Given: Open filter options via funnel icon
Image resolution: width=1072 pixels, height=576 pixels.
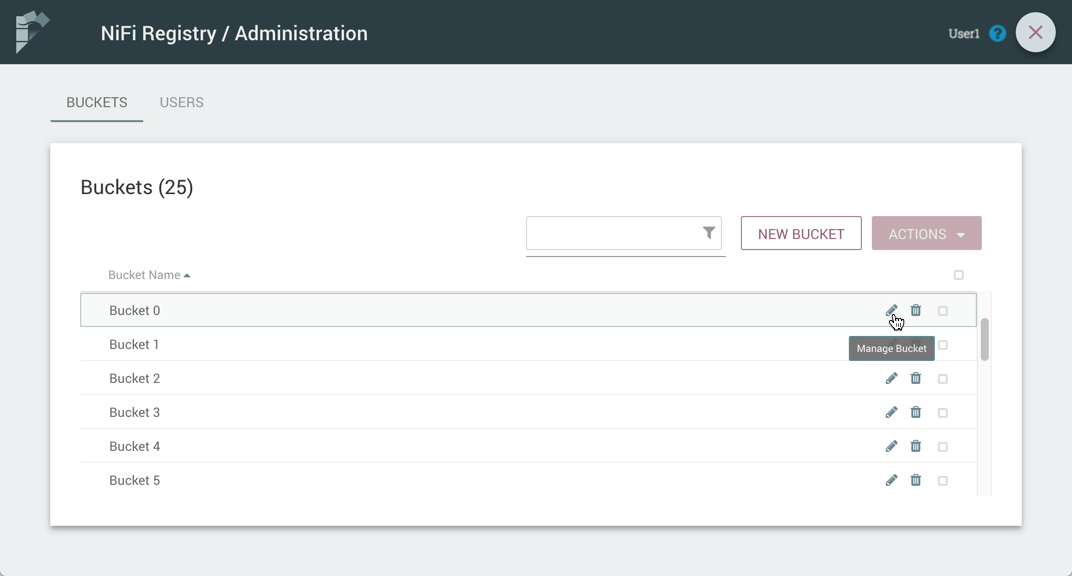Looking at the screenshot, I should [708, 233].
